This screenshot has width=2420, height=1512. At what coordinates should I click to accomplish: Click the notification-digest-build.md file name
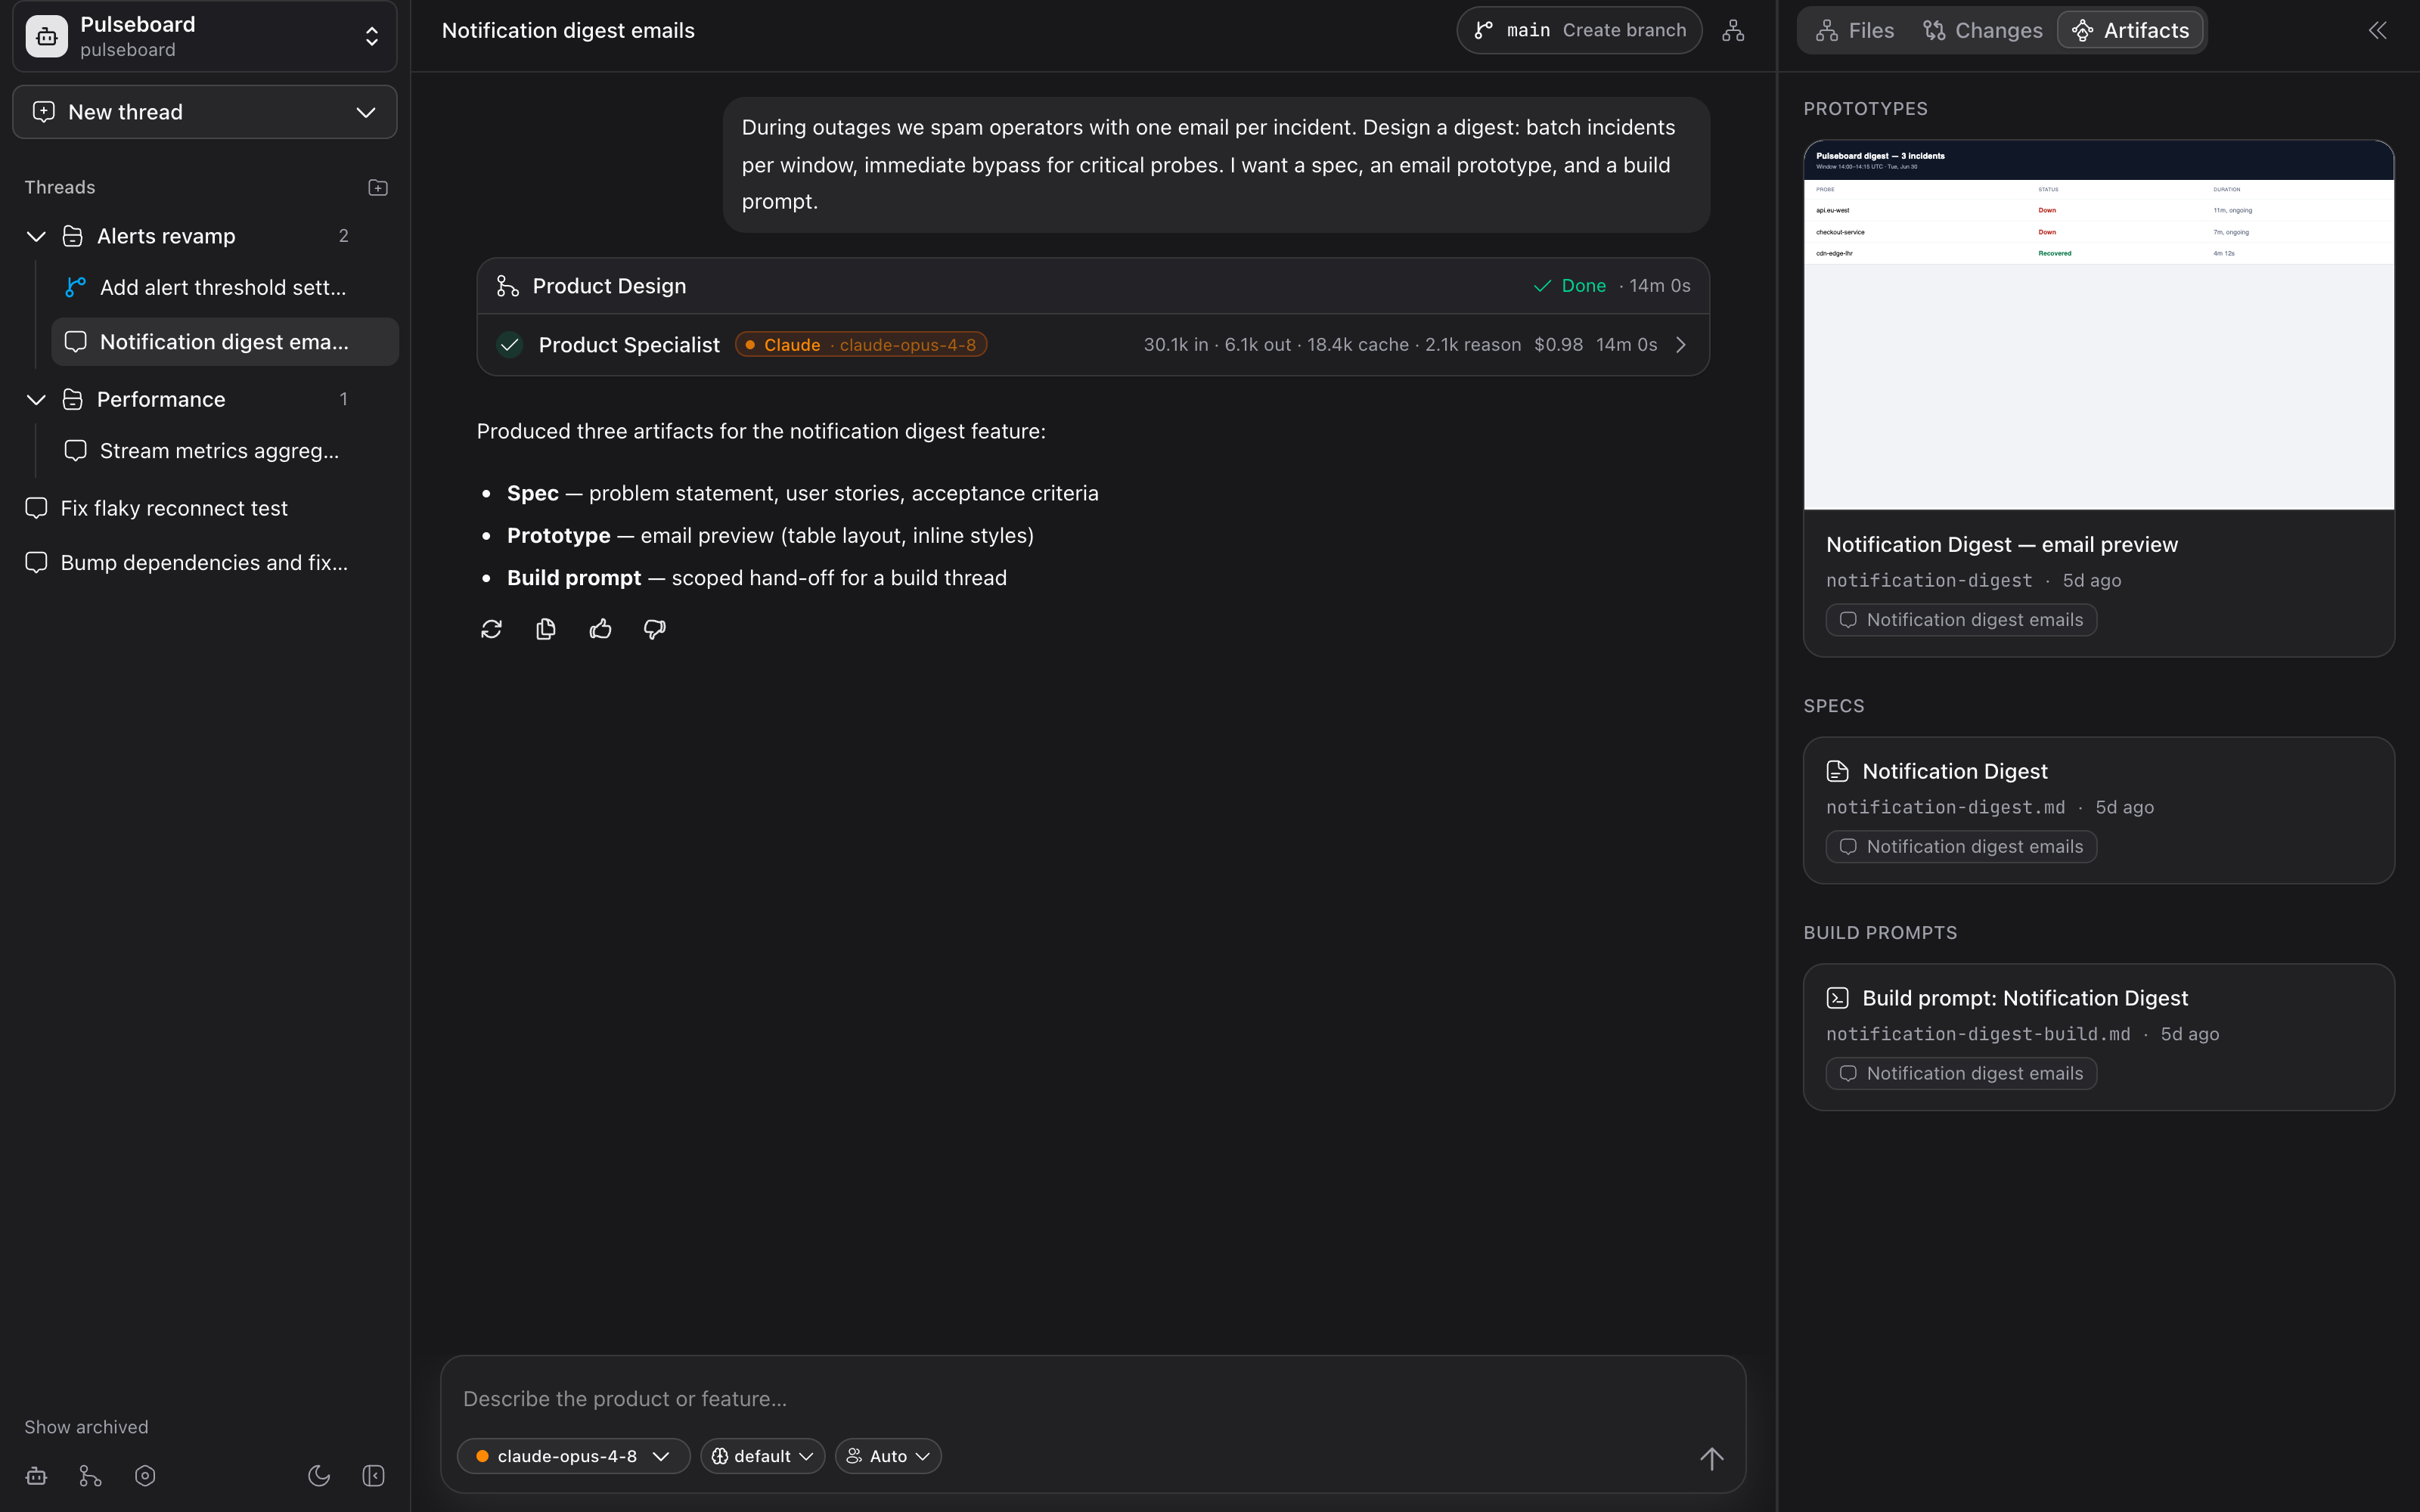pyautogui.click(x=1978, y=1034)
